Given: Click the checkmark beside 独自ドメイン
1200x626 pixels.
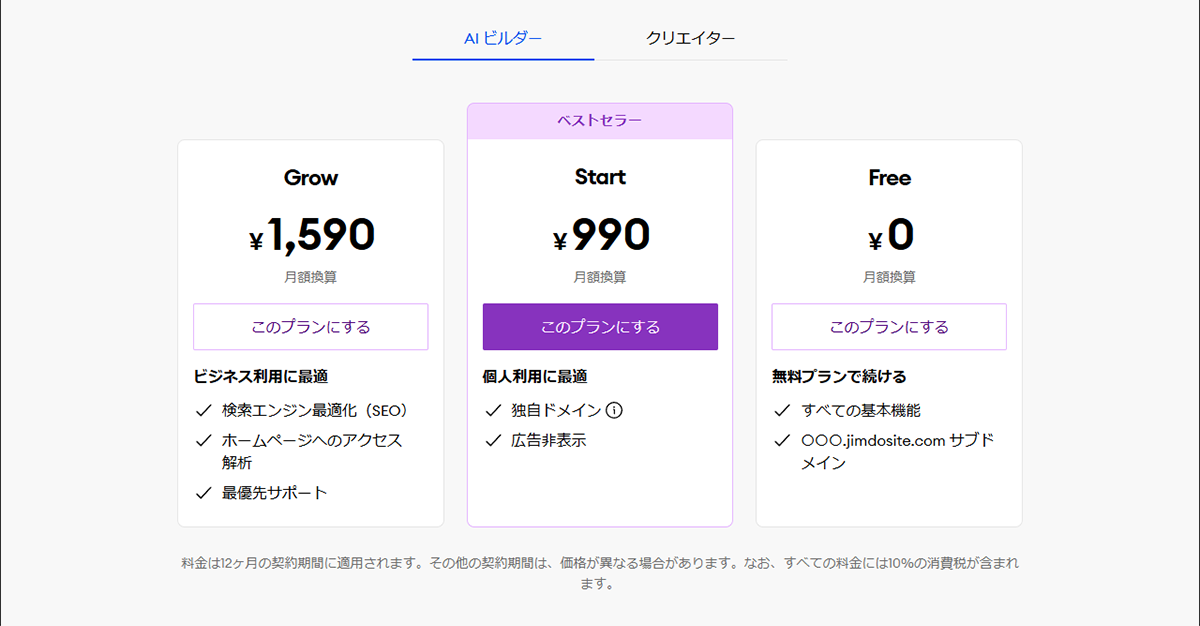Looking at the screenshot, I should [491, 409].
